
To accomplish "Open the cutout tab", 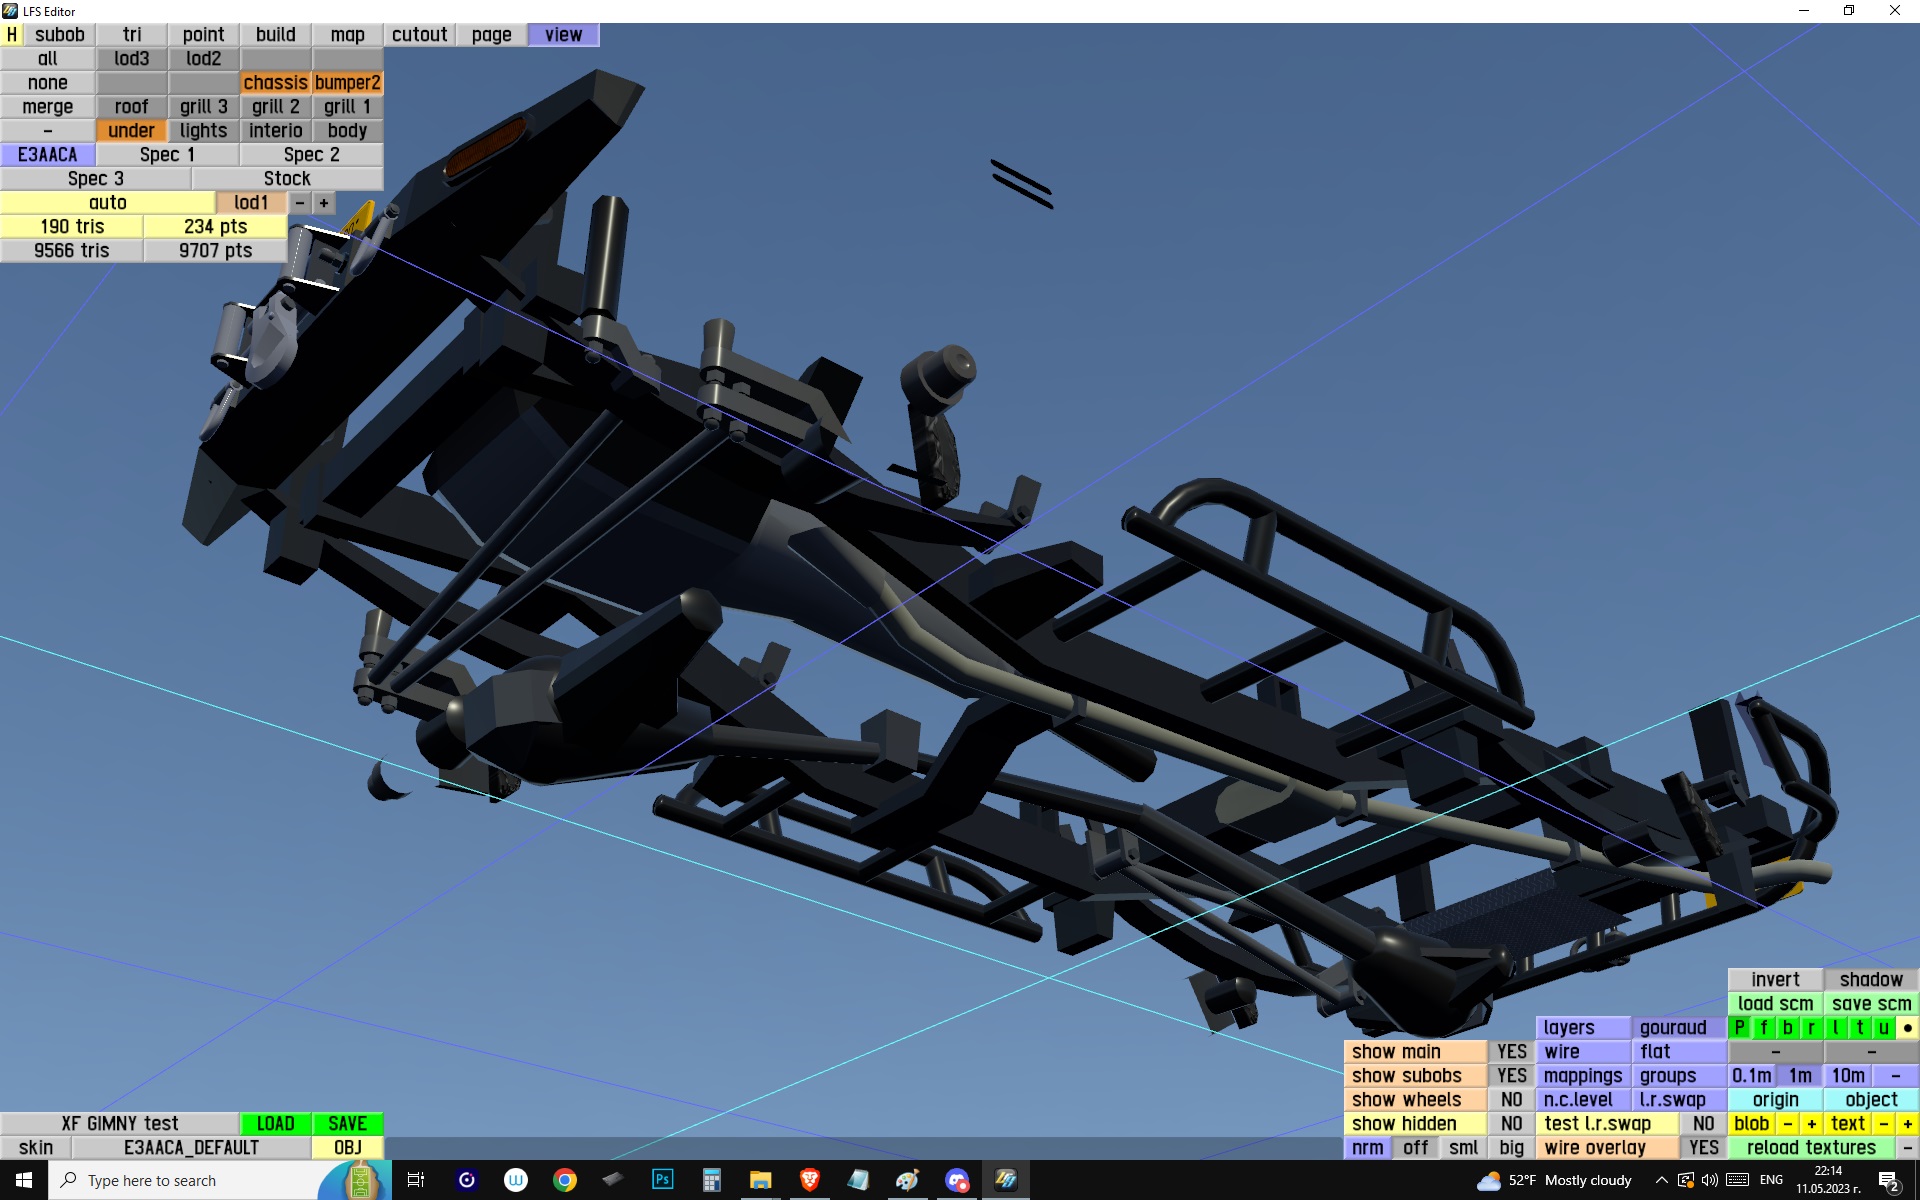I will click(419, 35).
